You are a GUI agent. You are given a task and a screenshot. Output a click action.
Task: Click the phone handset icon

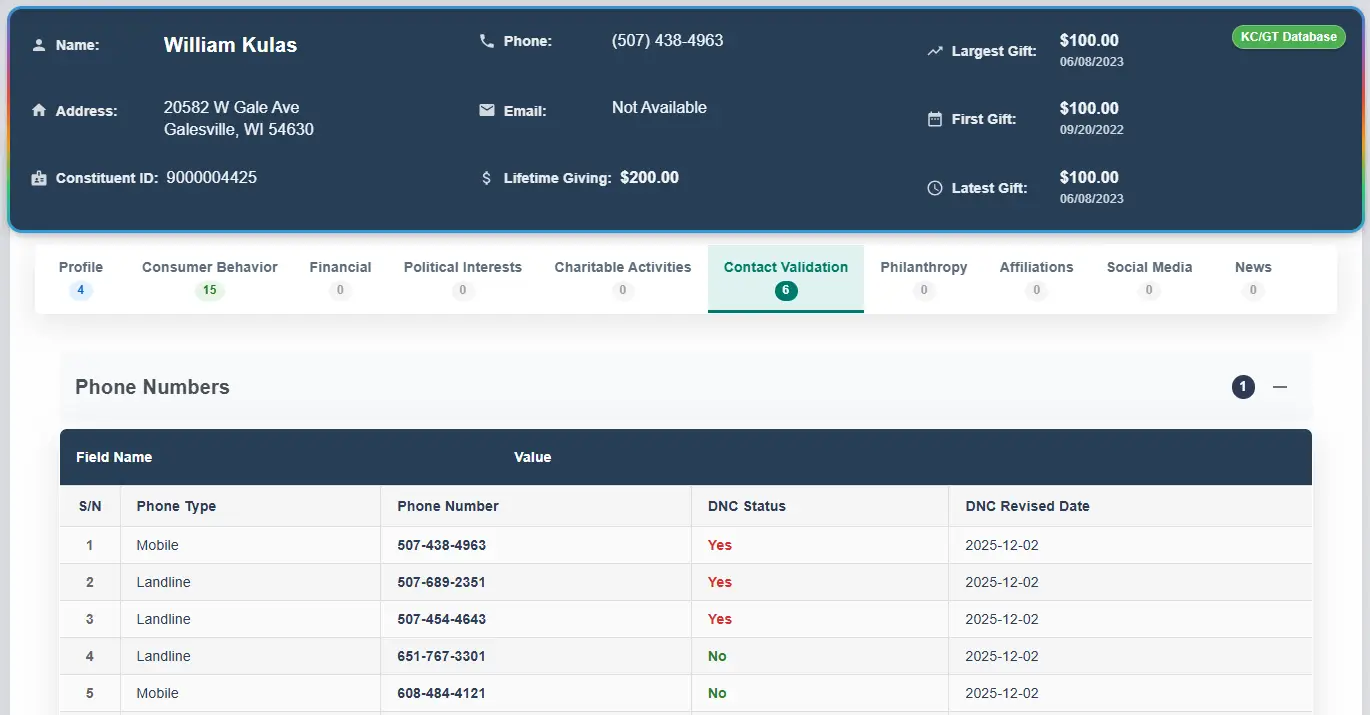487,41
